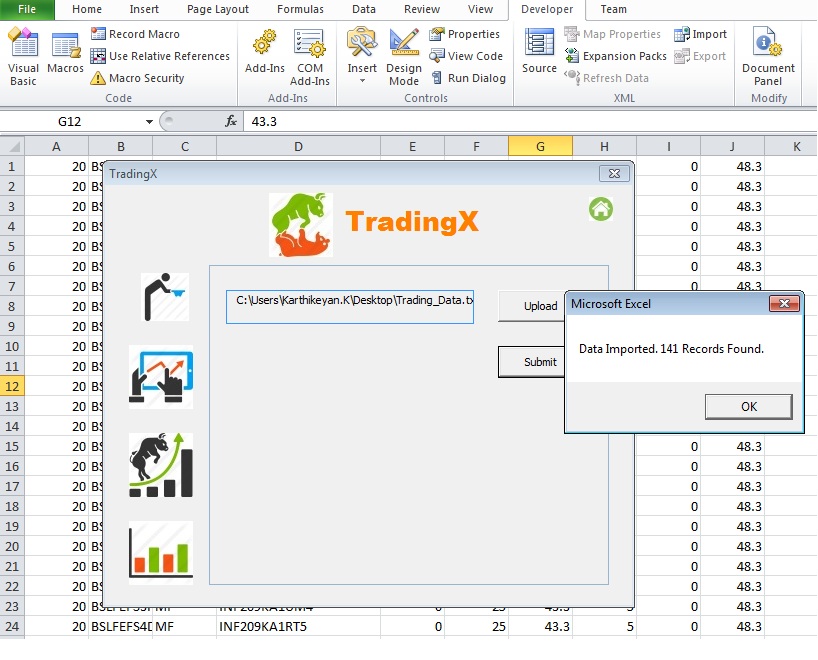The width and height of the screenshot is (818, 660).
Task: Select column G header
Action: pyautogui.click(x=540, y=147)
